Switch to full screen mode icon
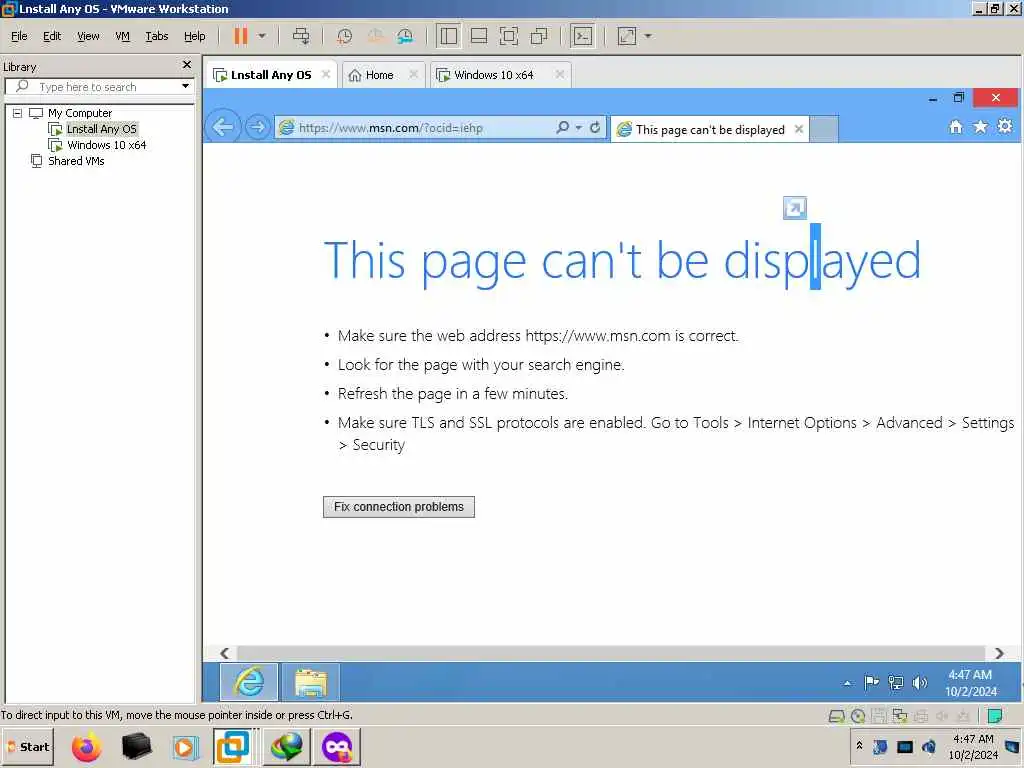Screen dimensions: 1024x768 [x=509, y=36]
